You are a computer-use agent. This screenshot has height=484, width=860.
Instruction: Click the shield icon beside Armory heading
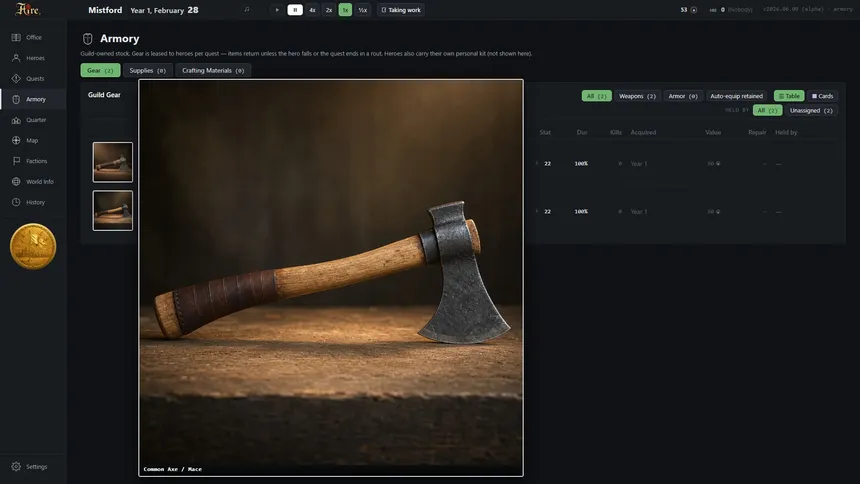(87, 38)
